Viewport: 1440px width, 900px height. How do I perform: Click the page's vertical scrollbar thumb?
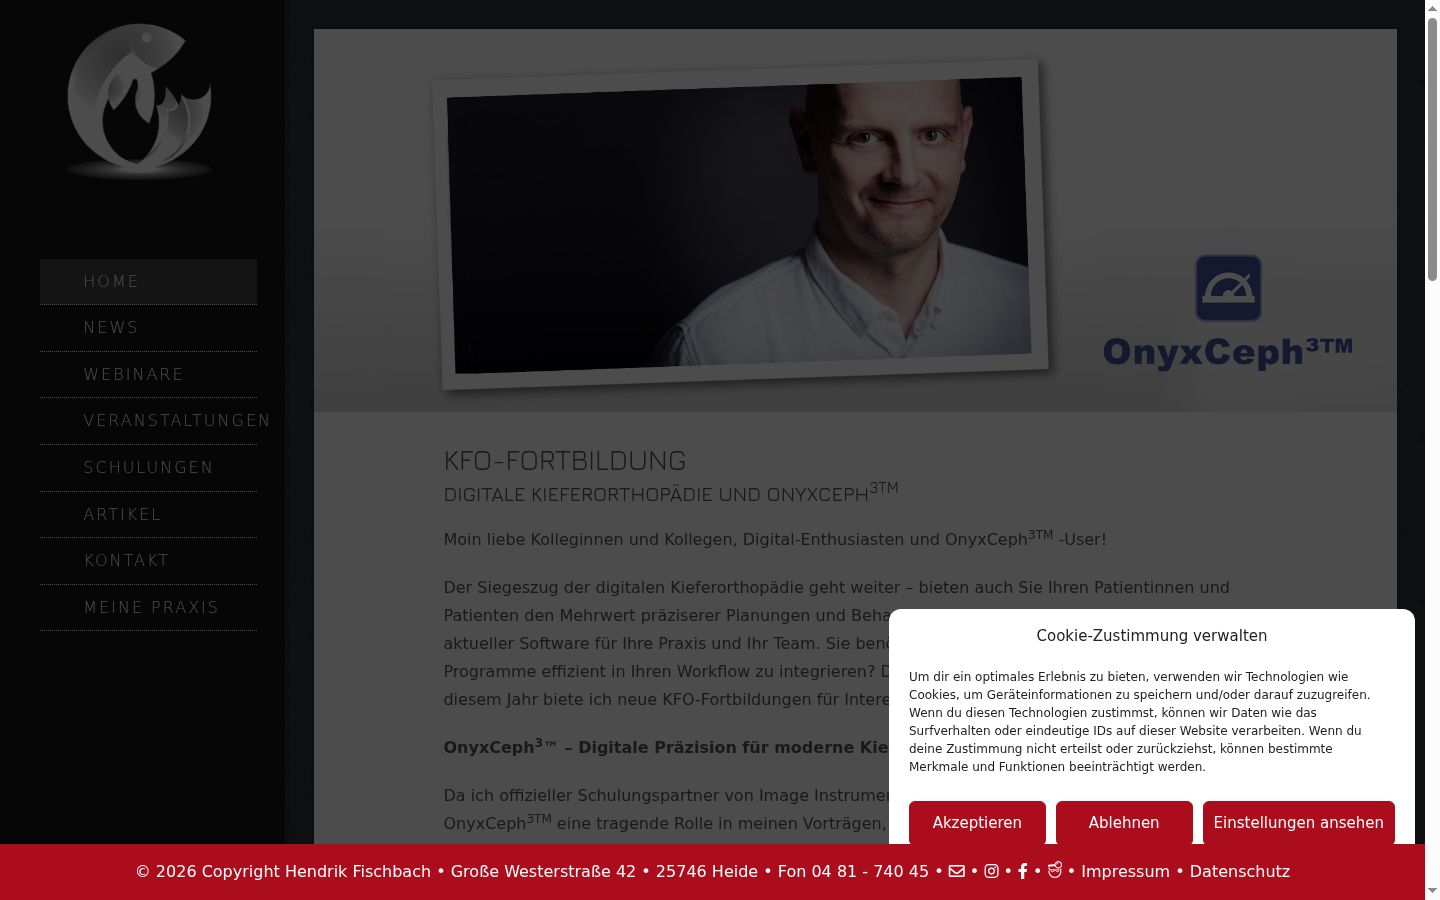[x=1432, y=147]
